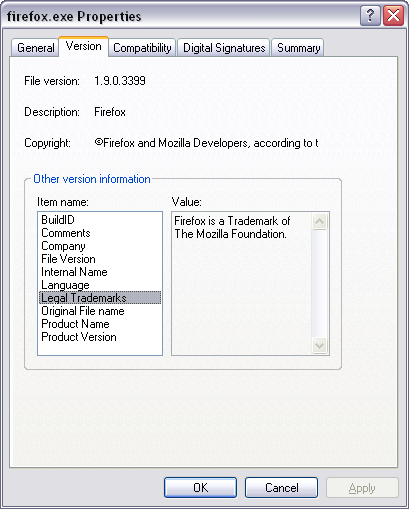
Task: Click the Help question mark button
Action: pyautogui.click(x=370, y=16)
